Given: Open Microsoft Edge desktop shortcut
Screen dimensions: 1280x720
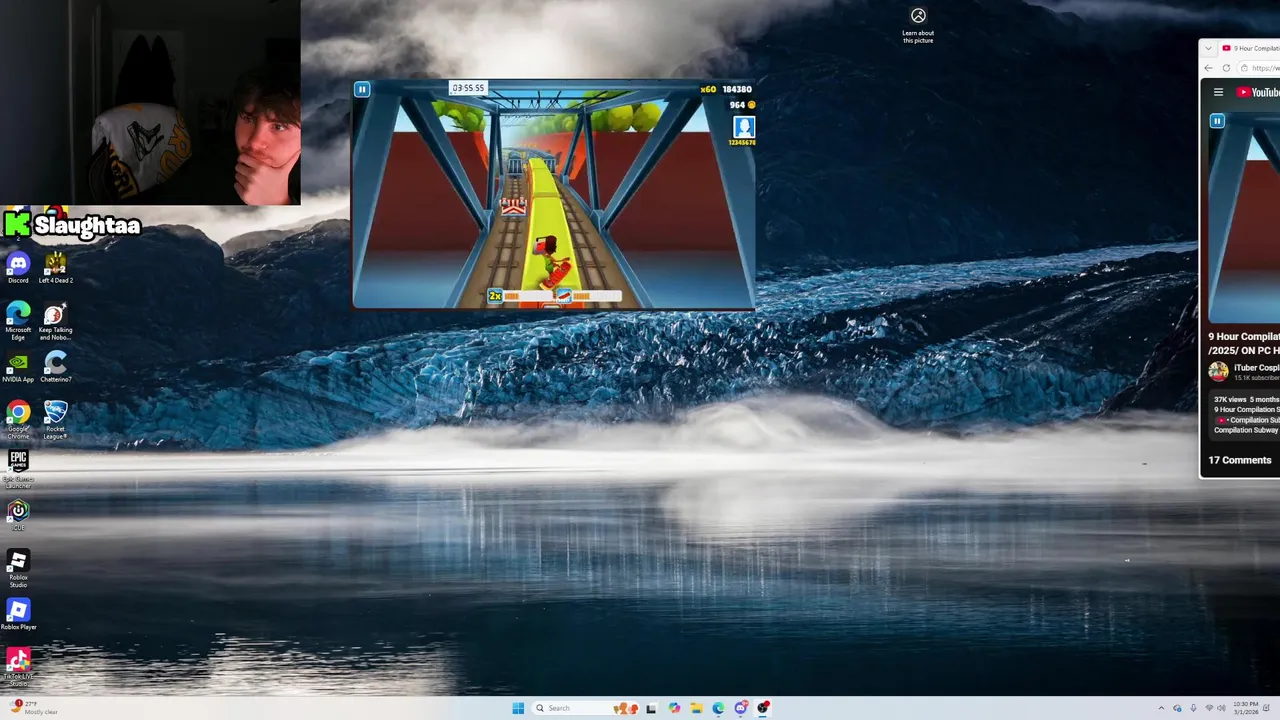Looking at the screenshot, I should (x=18, y=321).
